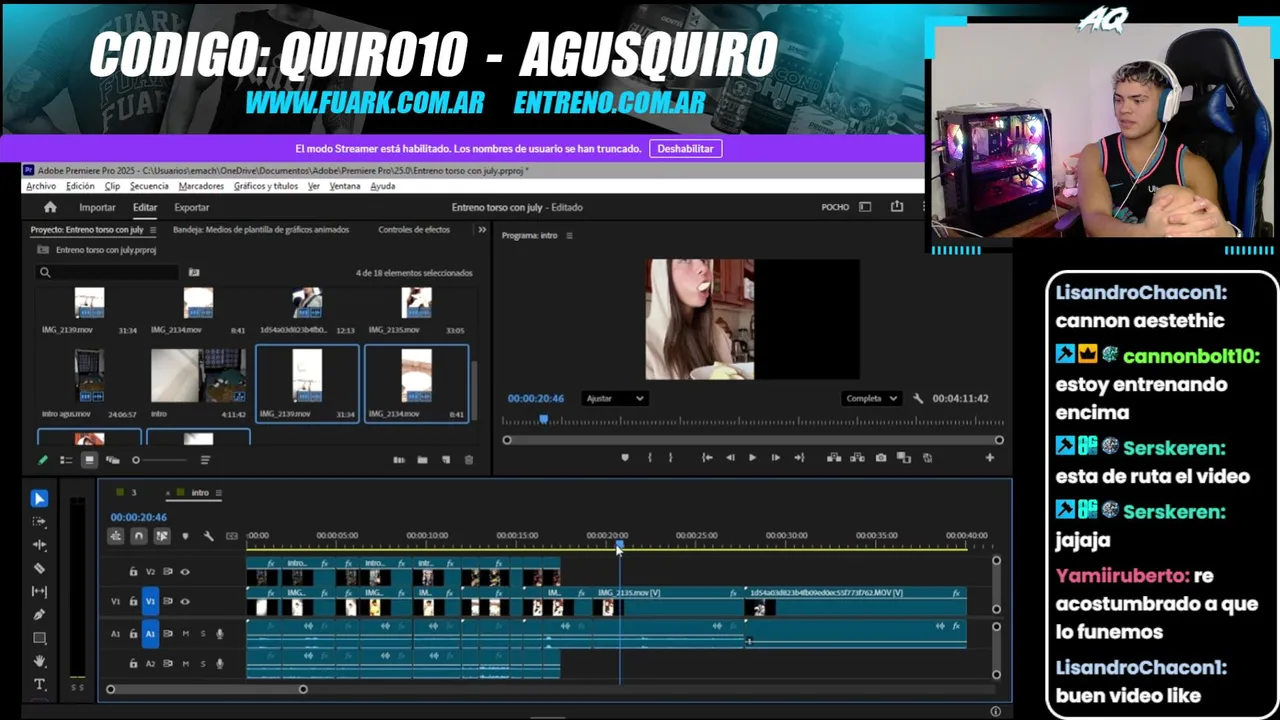Open the Secuencia menu

[x=149, y=186]
